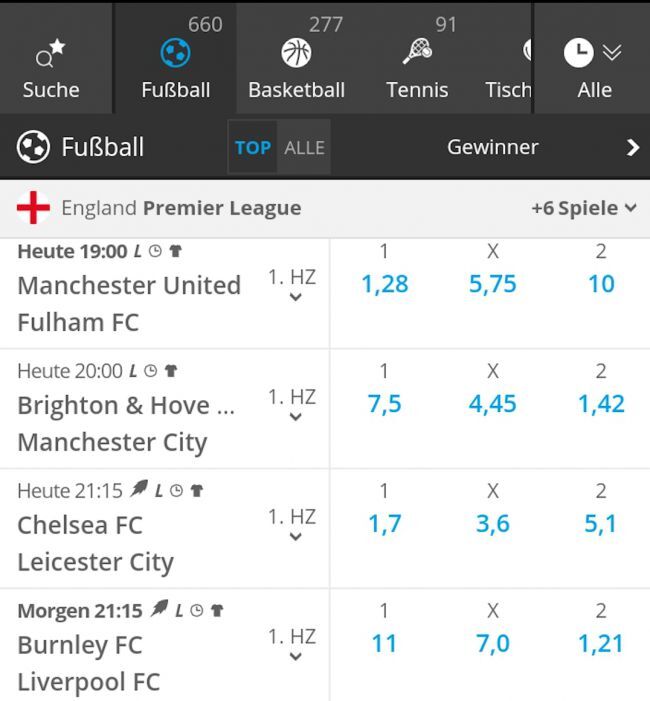Click the England flag icon
Screen dimensions: 650x701
tap(33, 208)
